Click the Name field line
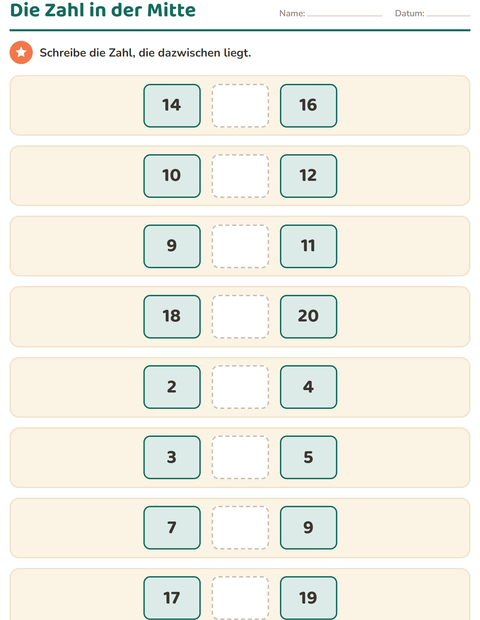The height and width of the screenshot is (620, 480). tap(345, 15)
